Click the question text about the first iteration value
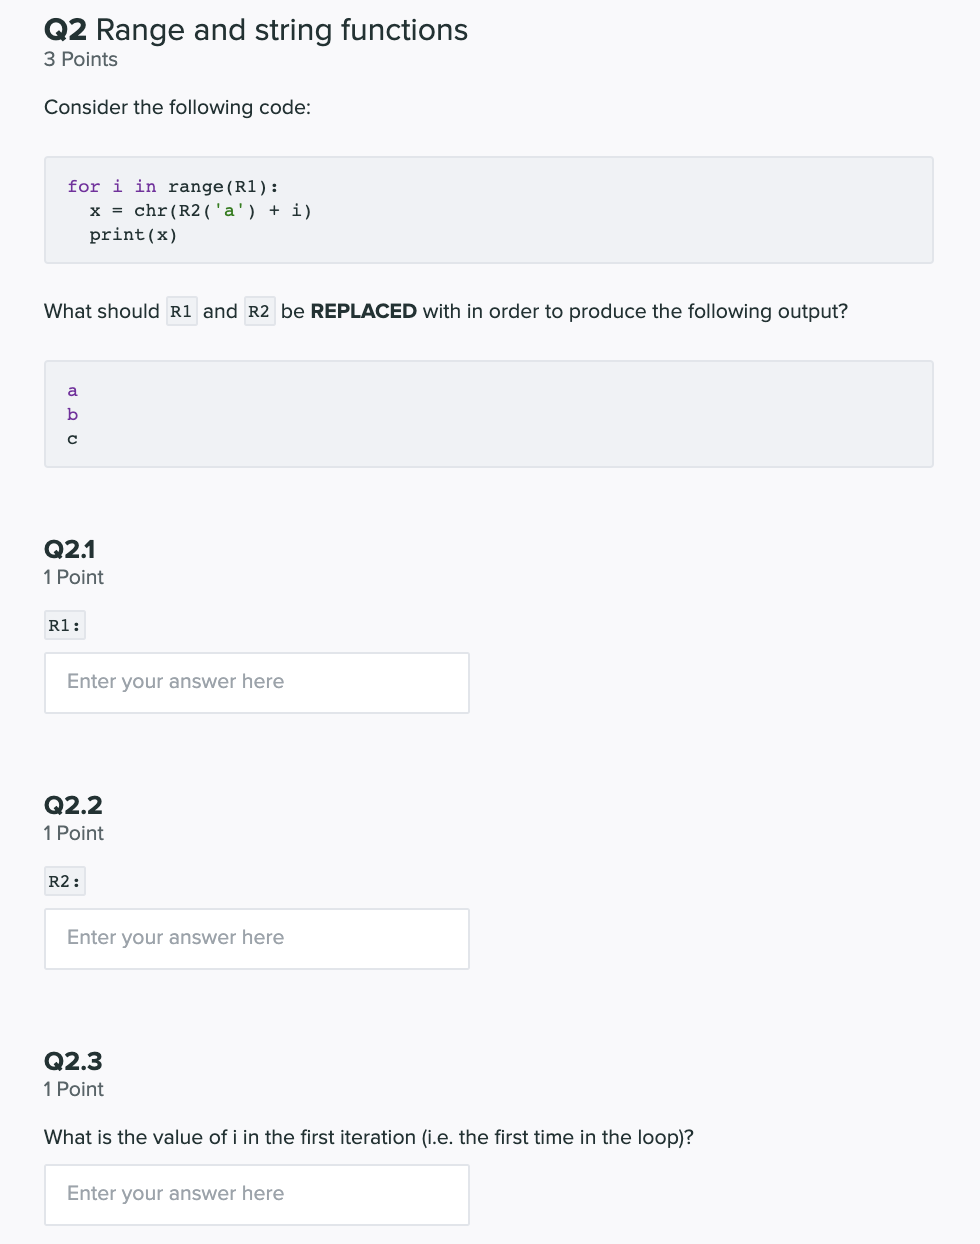This screenshot has width=980, height=1244. [369, 1137]
